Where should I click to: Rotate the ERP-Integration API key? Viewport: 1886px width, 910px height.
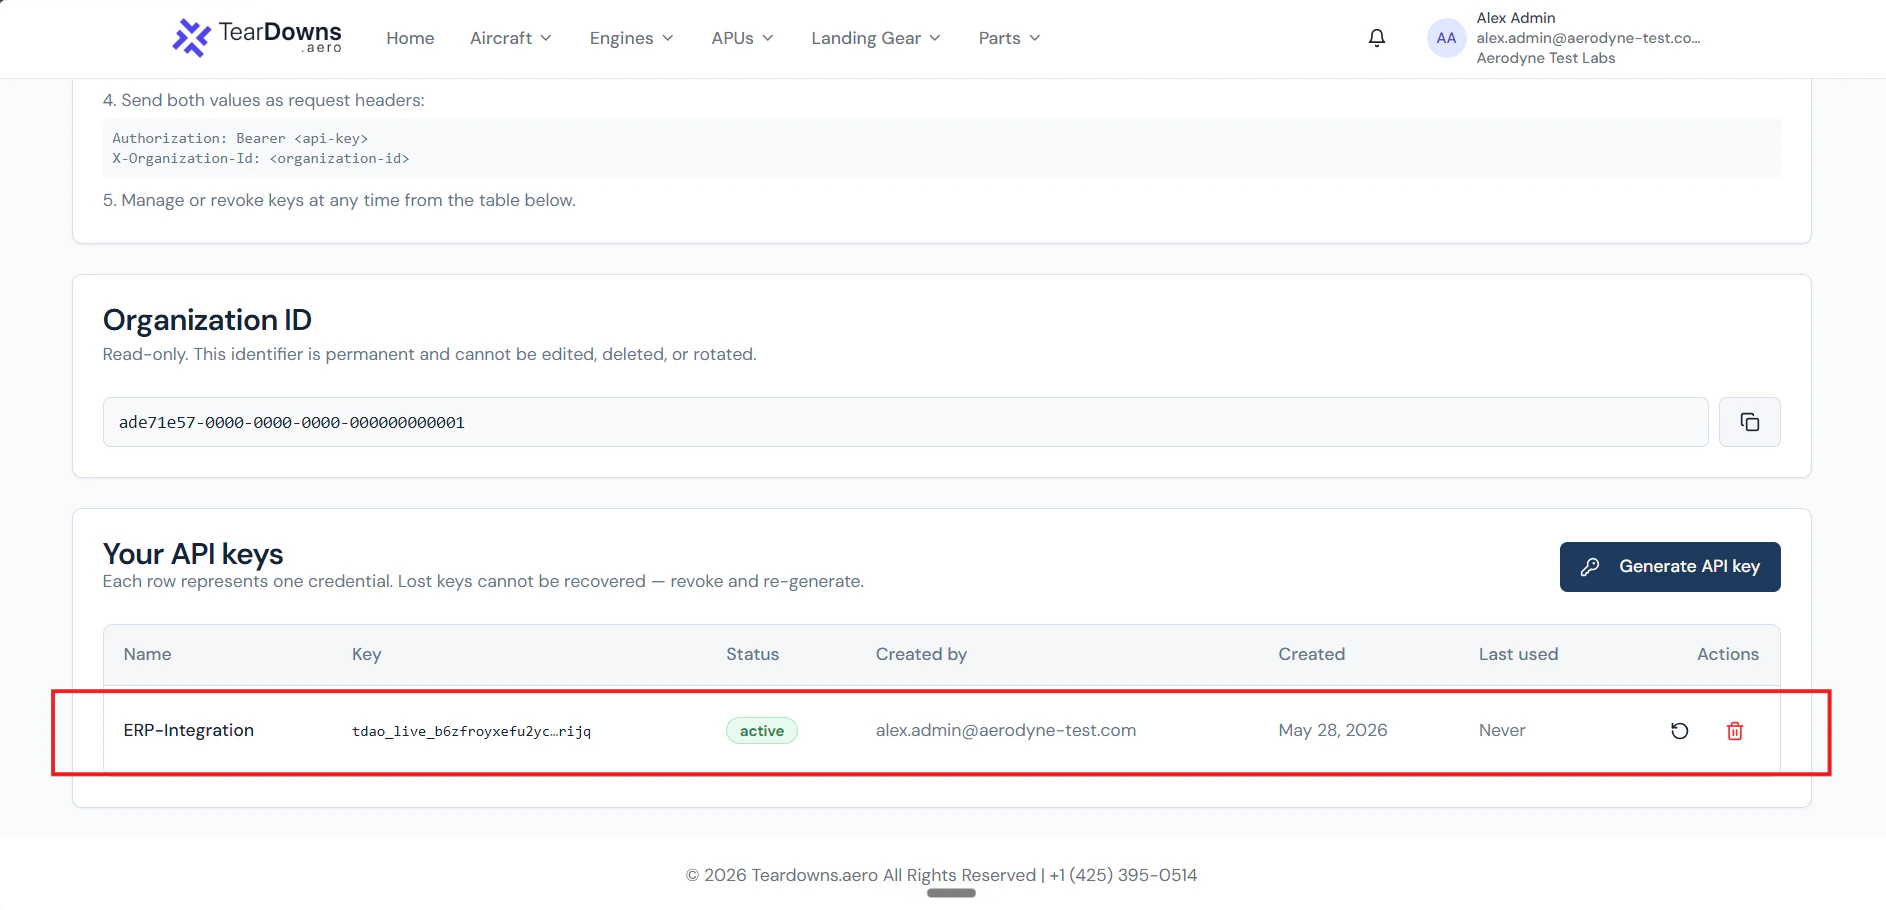[x=1680, y=731]
